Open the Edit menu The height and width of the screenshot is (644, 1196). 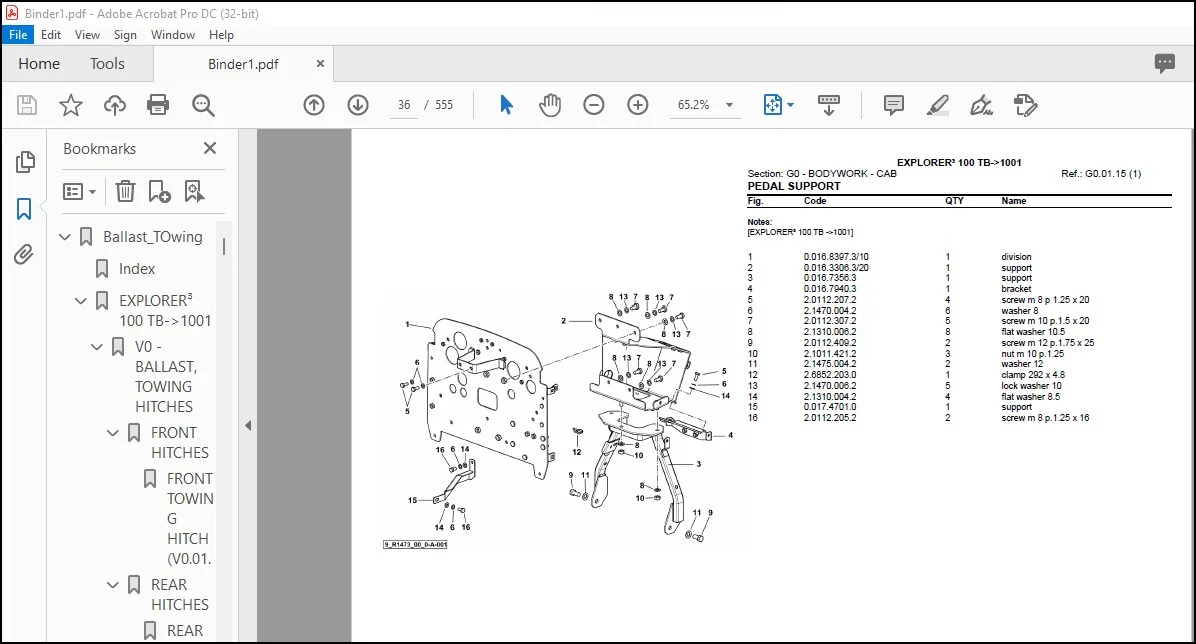point(51,34)
